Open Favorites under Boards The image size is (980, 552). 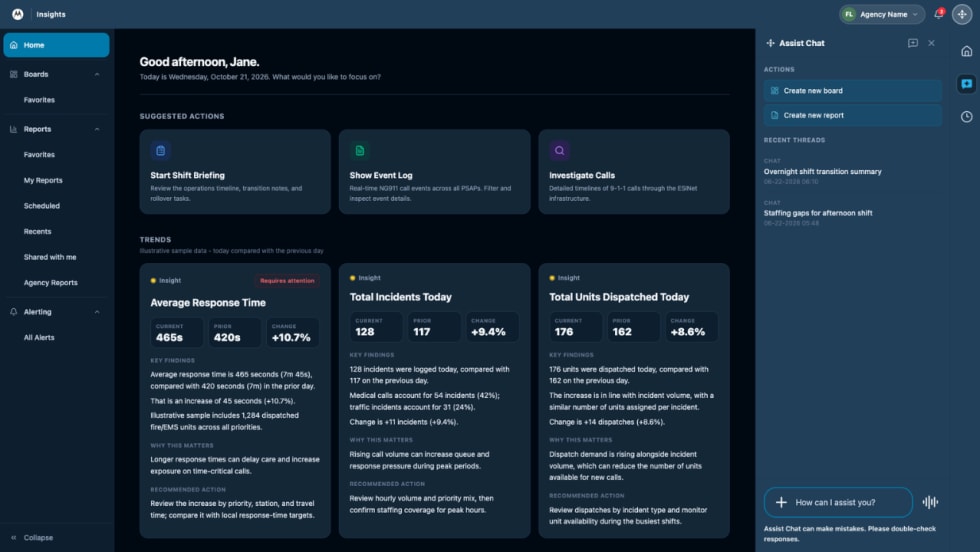[x=39, y=100]
